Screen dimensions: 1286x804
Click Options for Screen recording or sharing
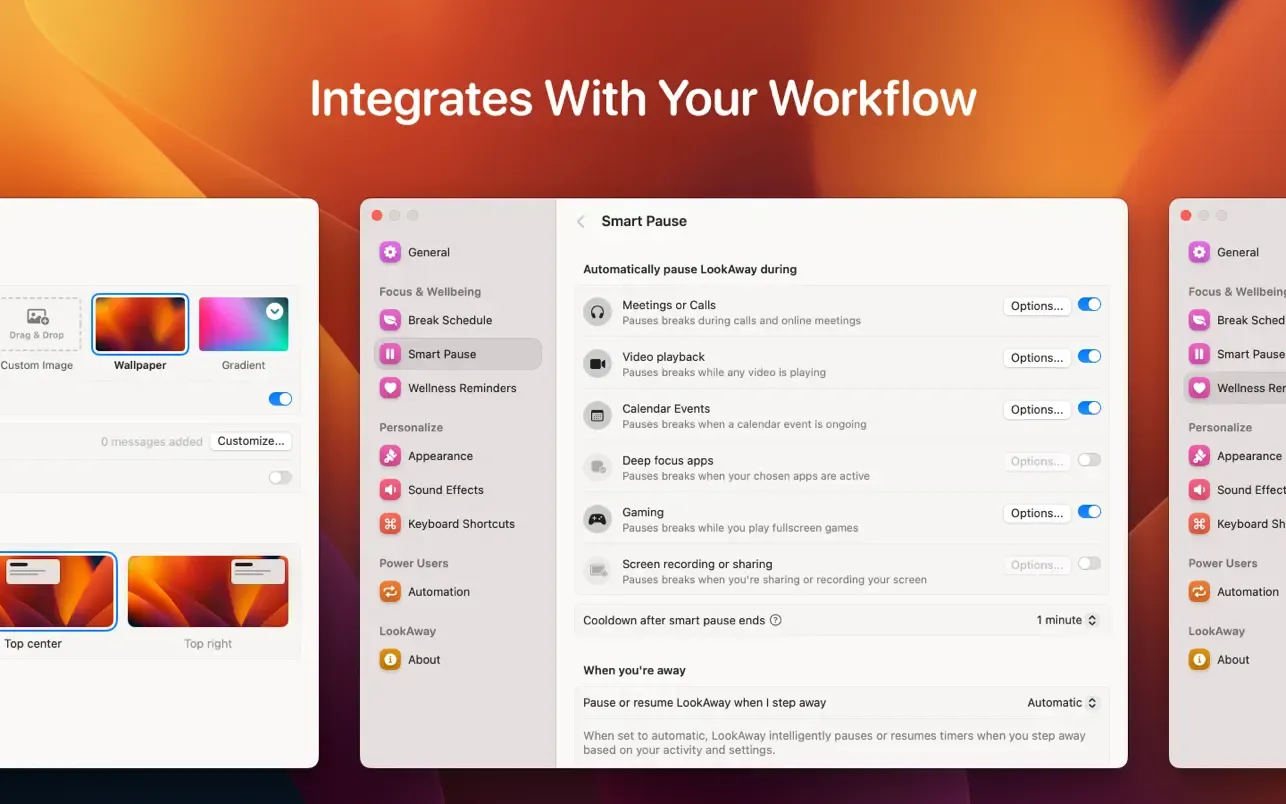click(x=1037, y=565)
